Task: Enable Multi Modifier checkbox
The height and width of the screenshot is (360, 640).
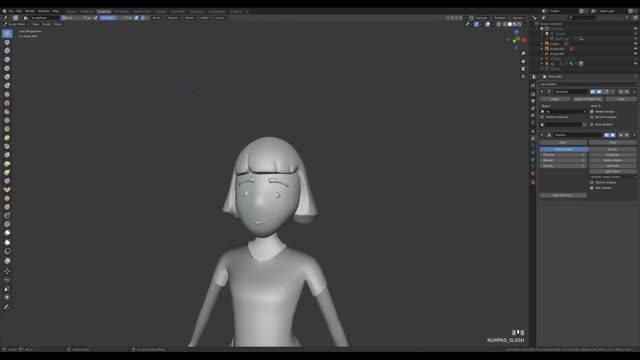Action: (592, 124)
